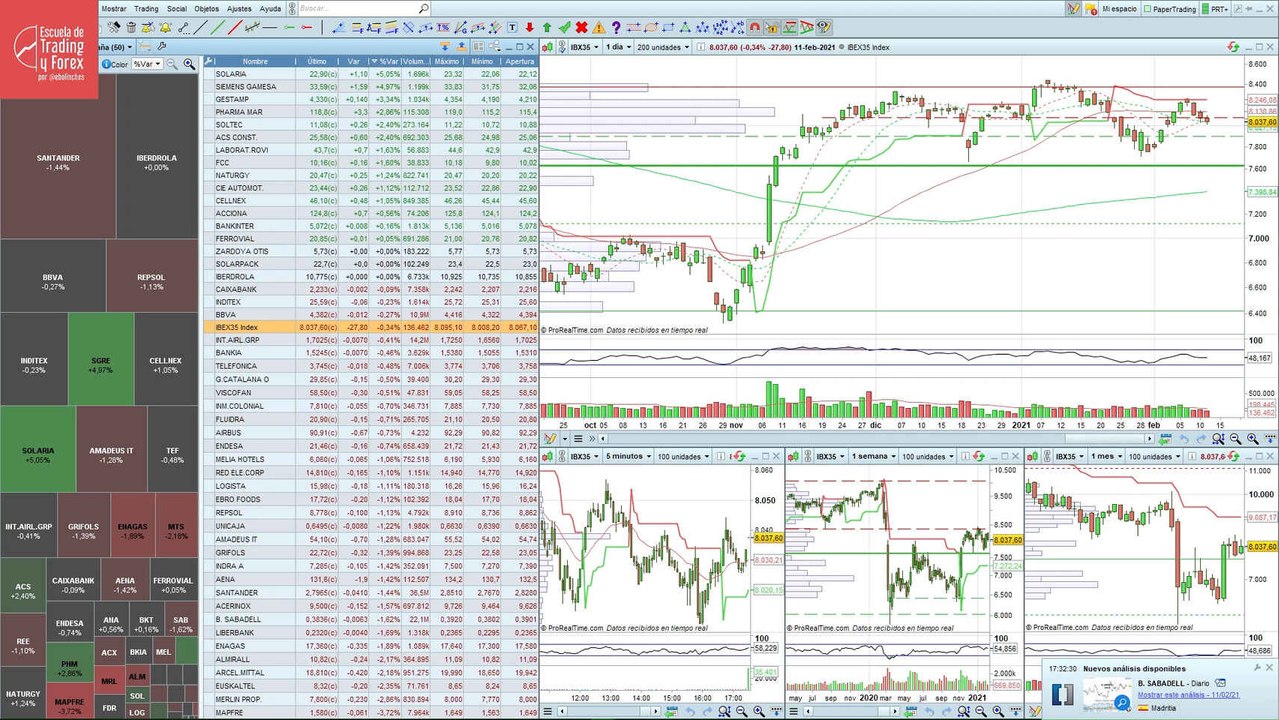Open the Ayuda menu

271,8
